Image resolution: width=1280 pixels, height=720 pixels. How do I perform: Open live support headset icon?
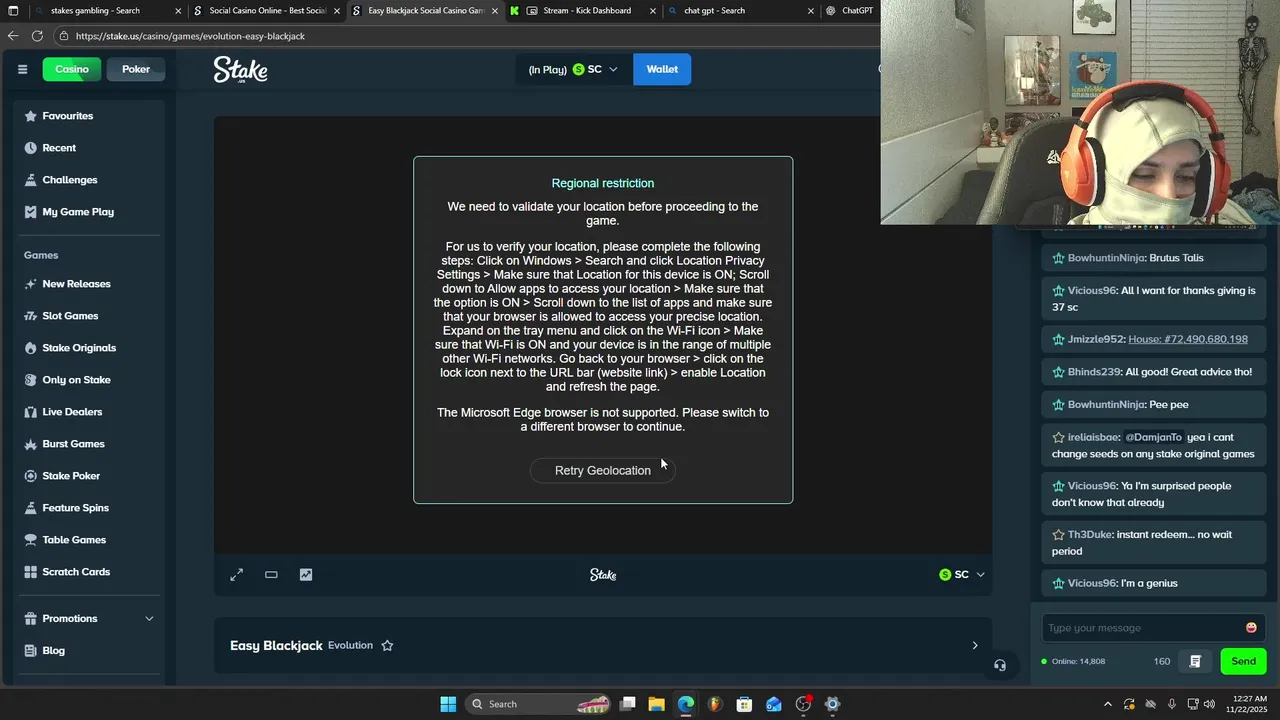point(1000,665)
